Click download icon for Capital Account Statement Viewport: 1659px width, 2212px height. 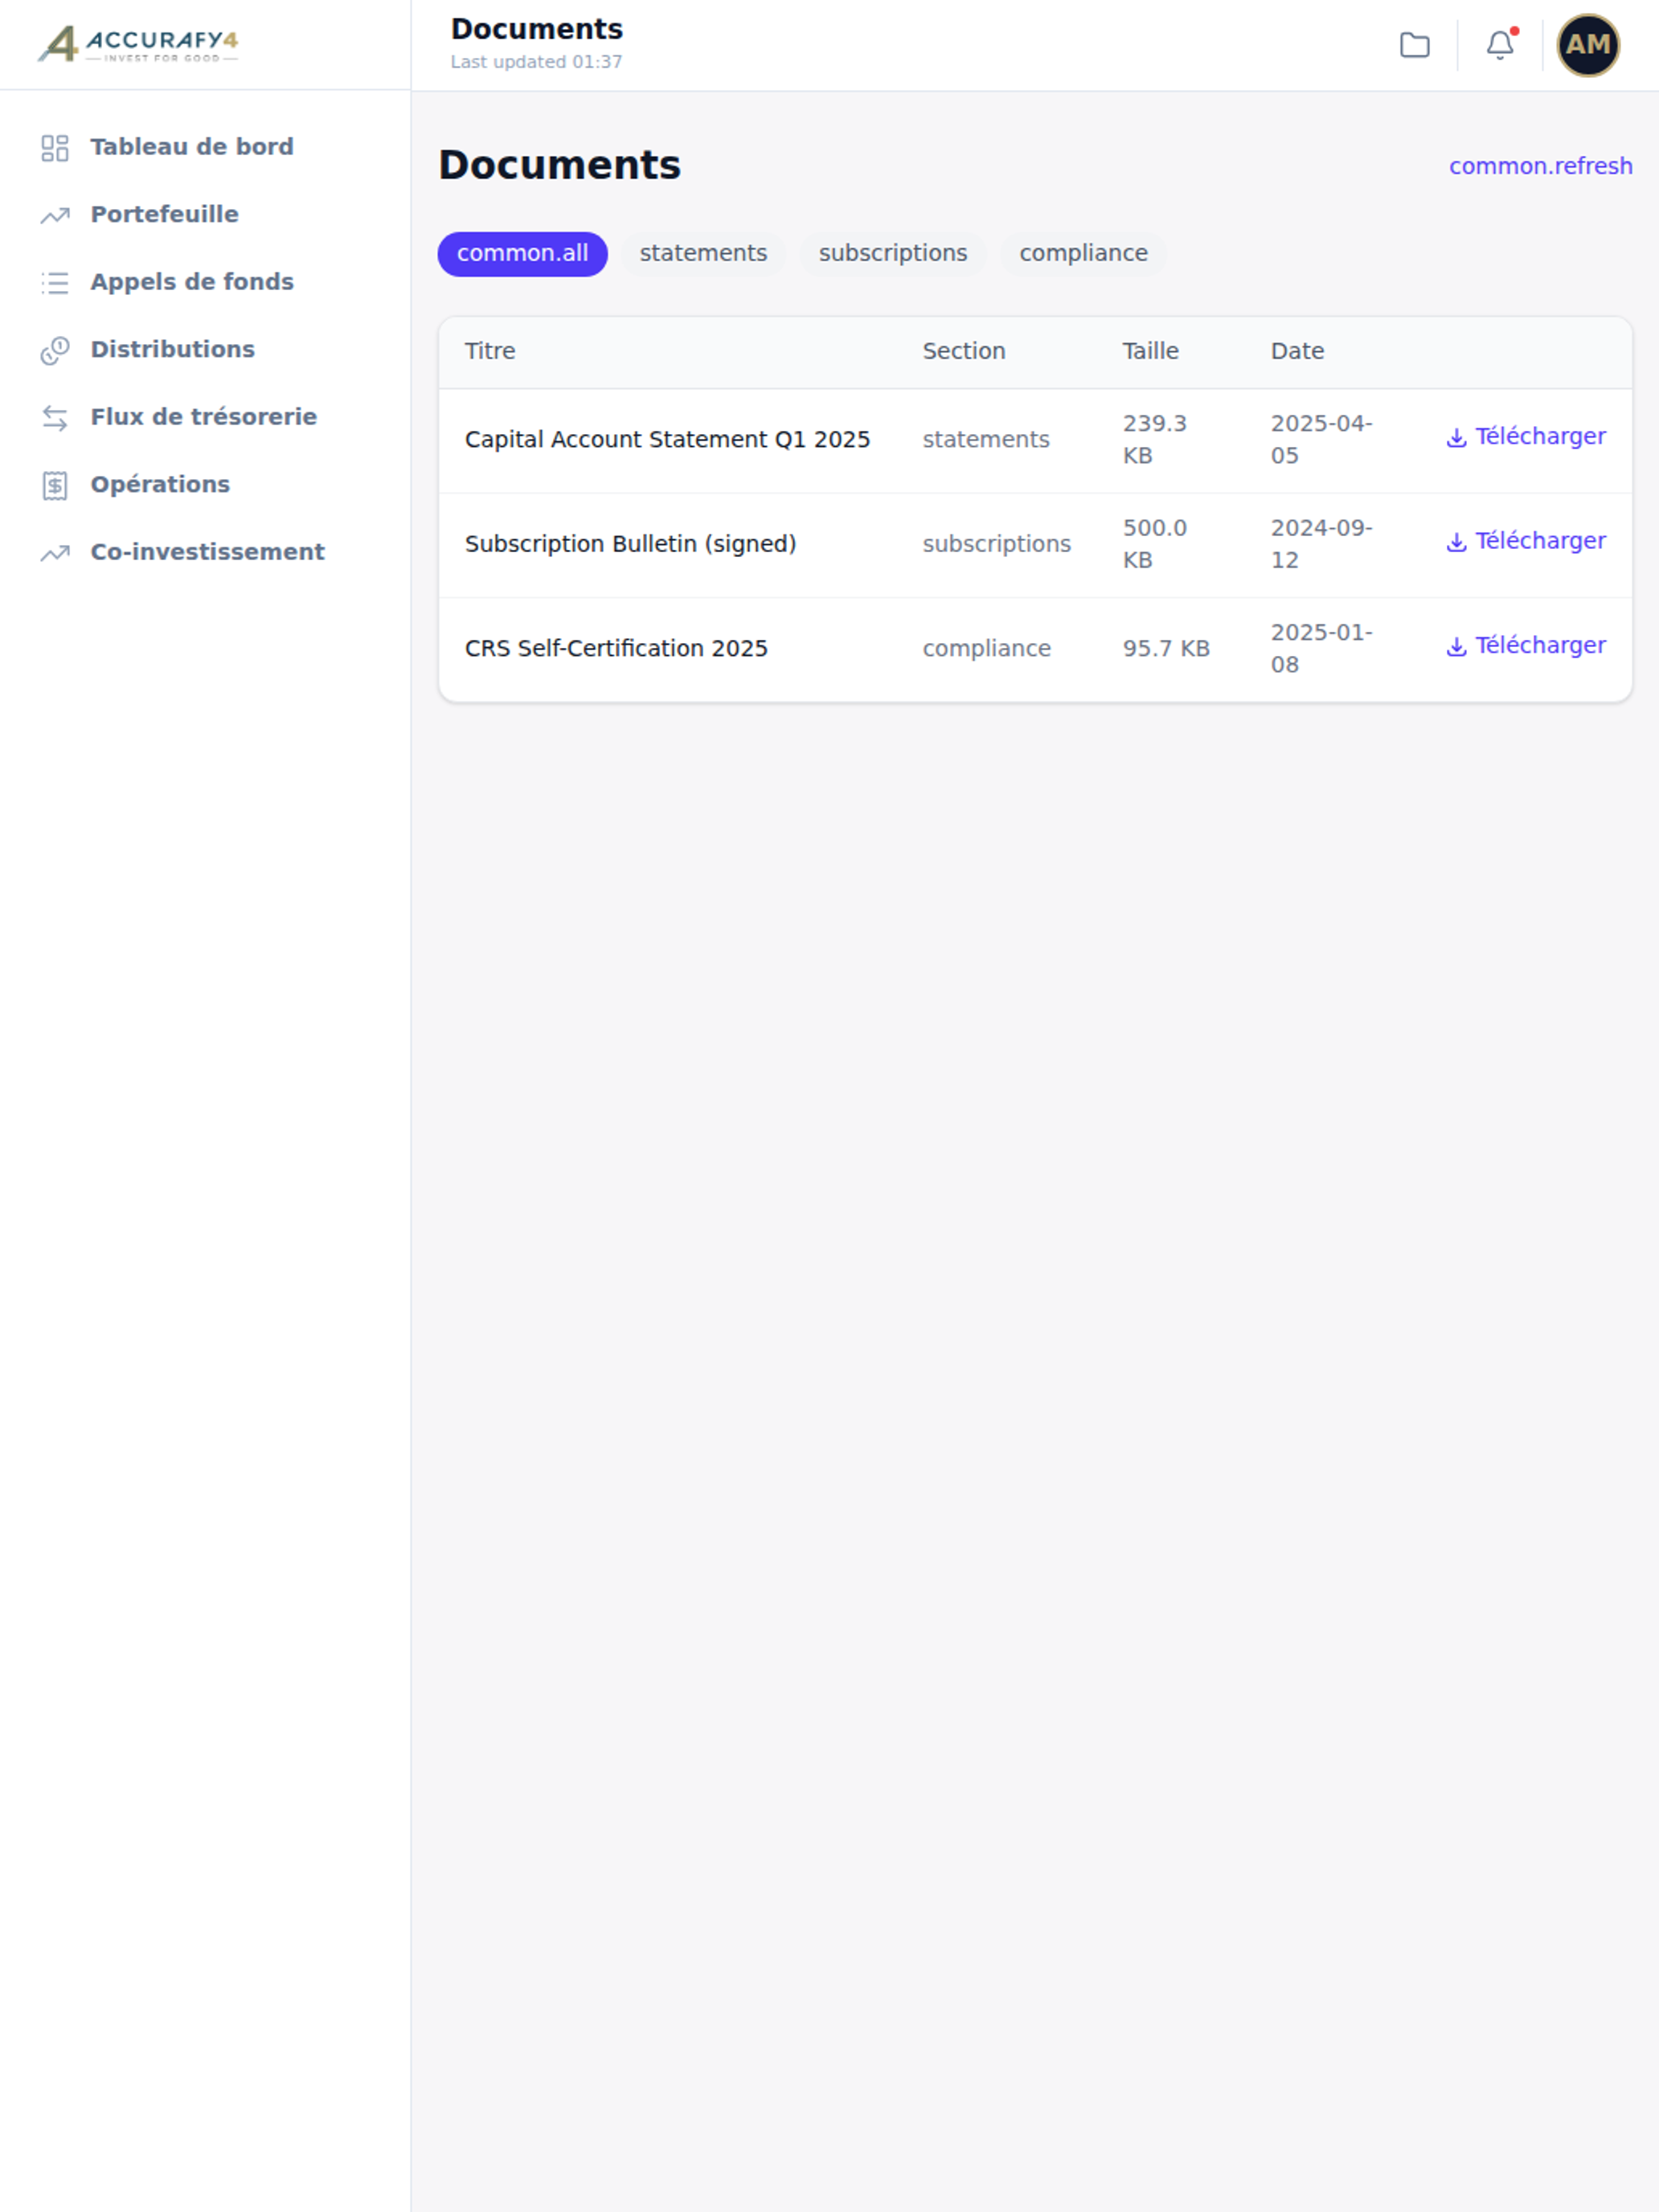click(x=1456, y=437)
